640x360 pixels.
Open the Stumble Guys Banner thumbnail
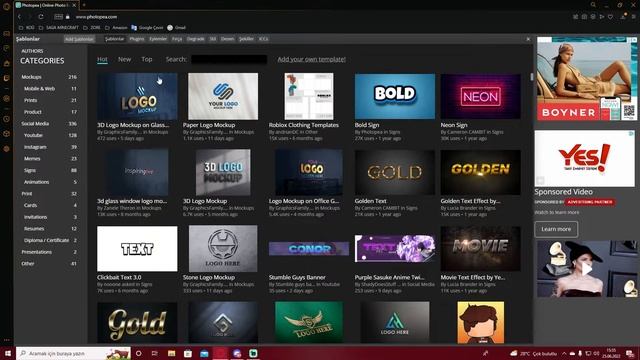point(309,249)
